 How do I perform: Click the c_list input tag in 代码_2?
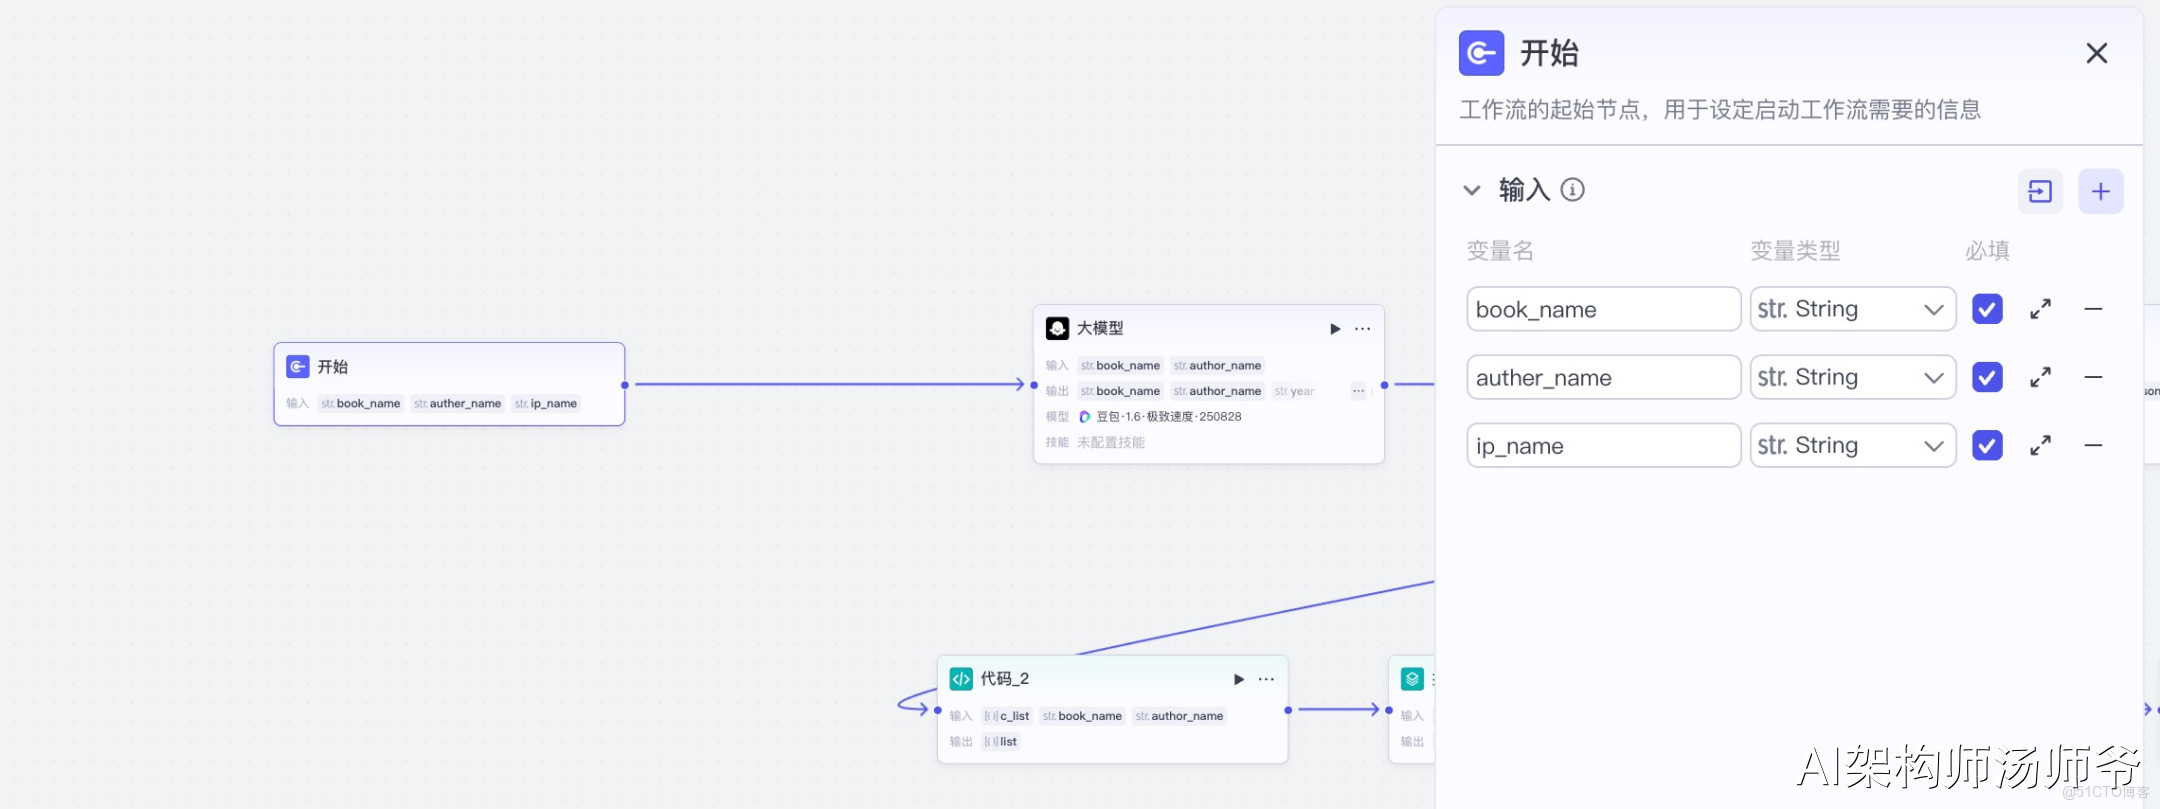tap(1007, 716)
